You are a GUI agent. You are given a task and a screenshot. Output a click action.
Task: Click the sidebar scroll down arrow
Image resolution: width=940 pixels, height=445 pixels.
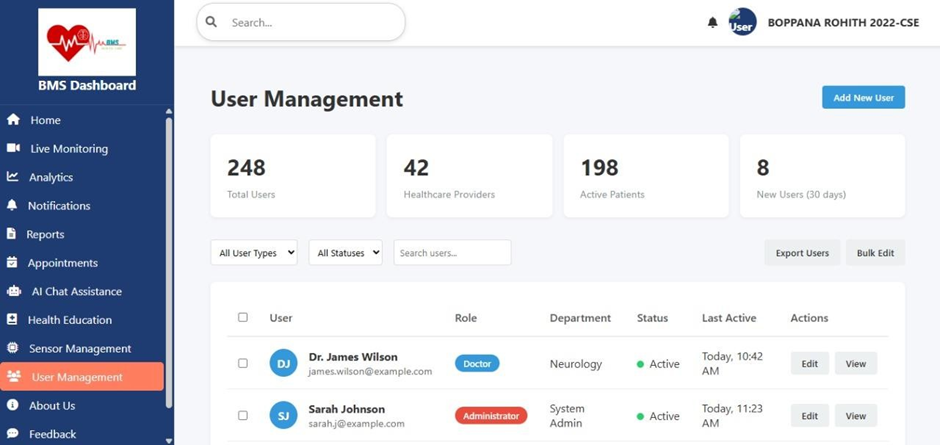pos(169,440)
